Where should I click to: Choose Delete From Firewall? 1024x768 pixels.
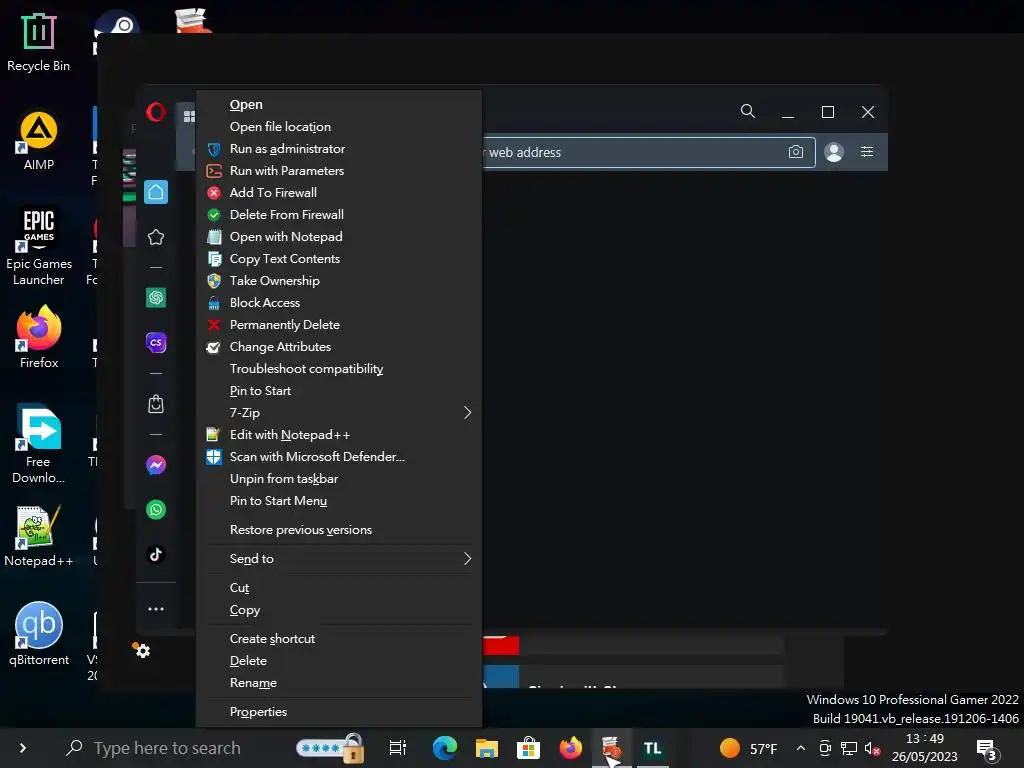coord(338,215)
